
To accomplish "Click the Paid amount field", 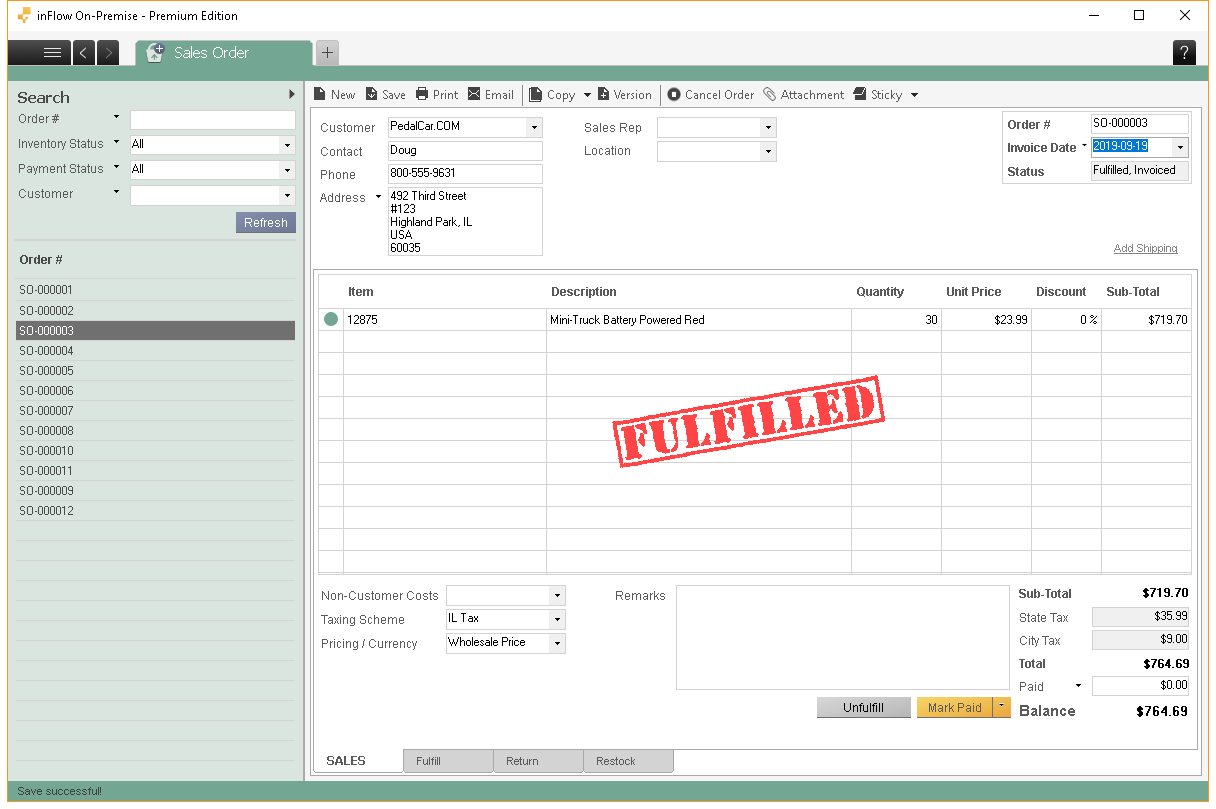I will pyautogui.click(x=1141, y=686).
